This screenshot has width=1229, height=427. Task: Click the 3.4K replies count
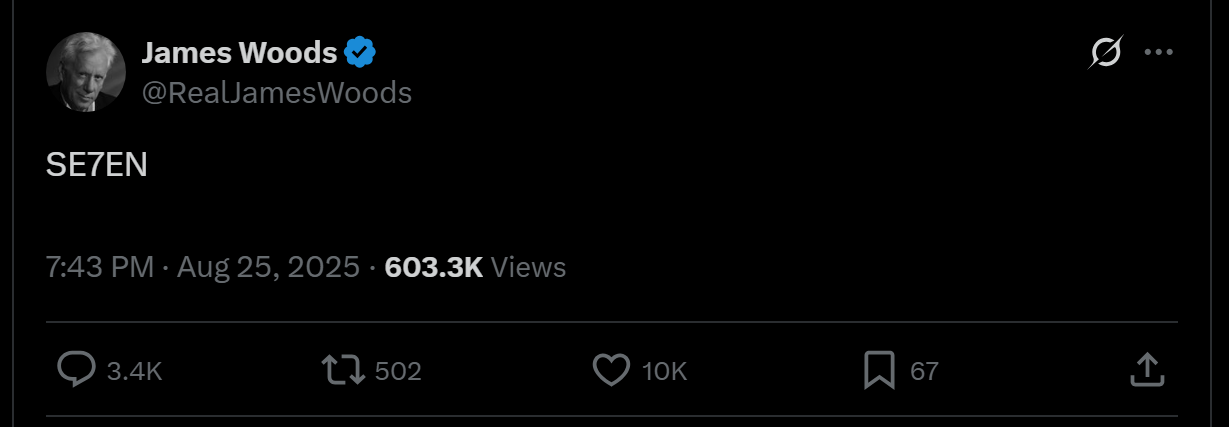134,372
